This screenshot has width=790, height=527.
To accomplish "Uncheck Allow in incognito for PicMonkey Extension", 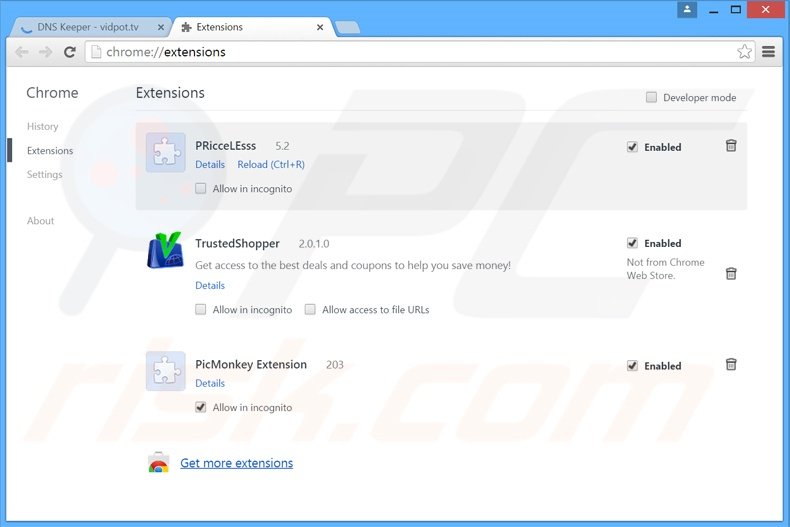I will (201, 407).
